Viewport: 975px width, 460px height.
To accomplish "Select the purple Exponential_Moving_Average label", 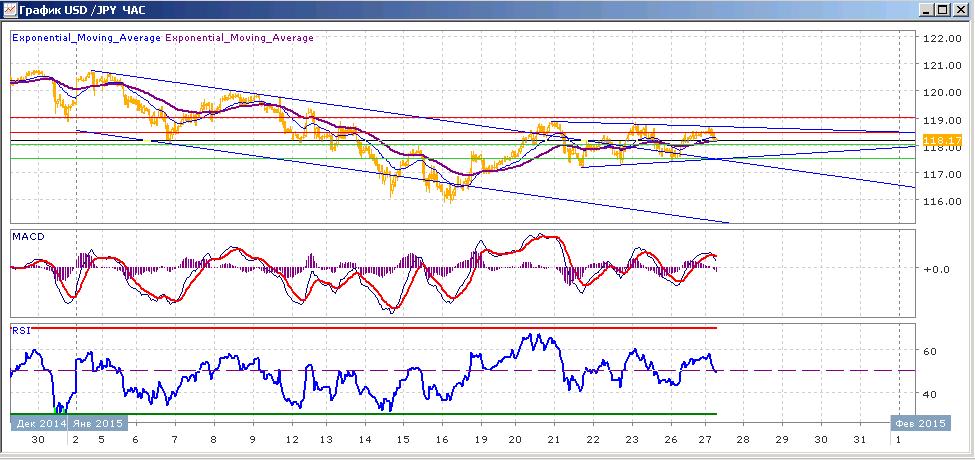I will coord(239,38).
